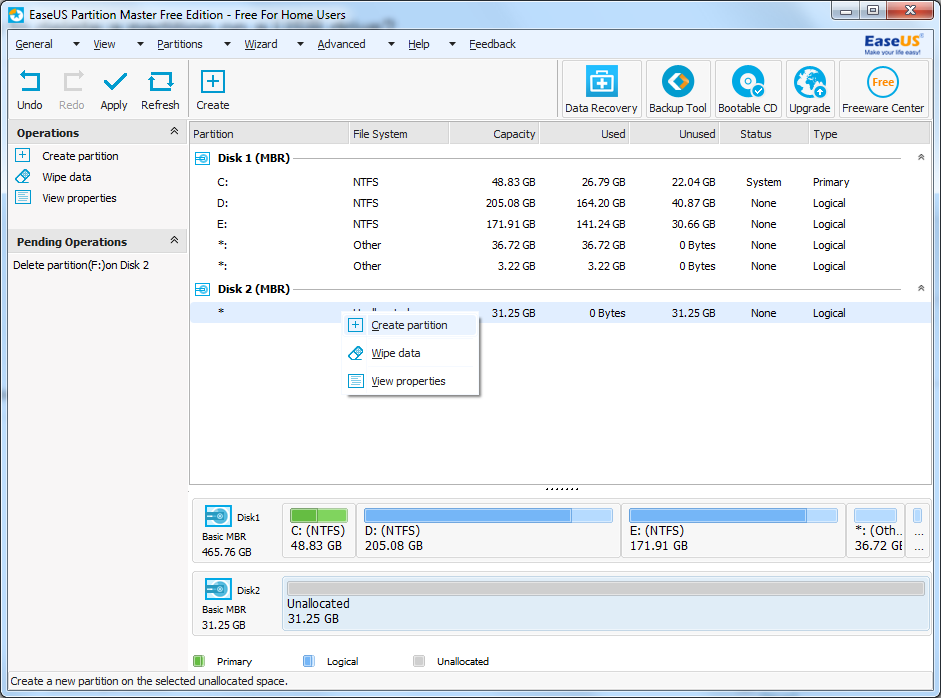941x698 pixels.
Task: Collapse the Pending Operations panel
Action: click(174, 240)
